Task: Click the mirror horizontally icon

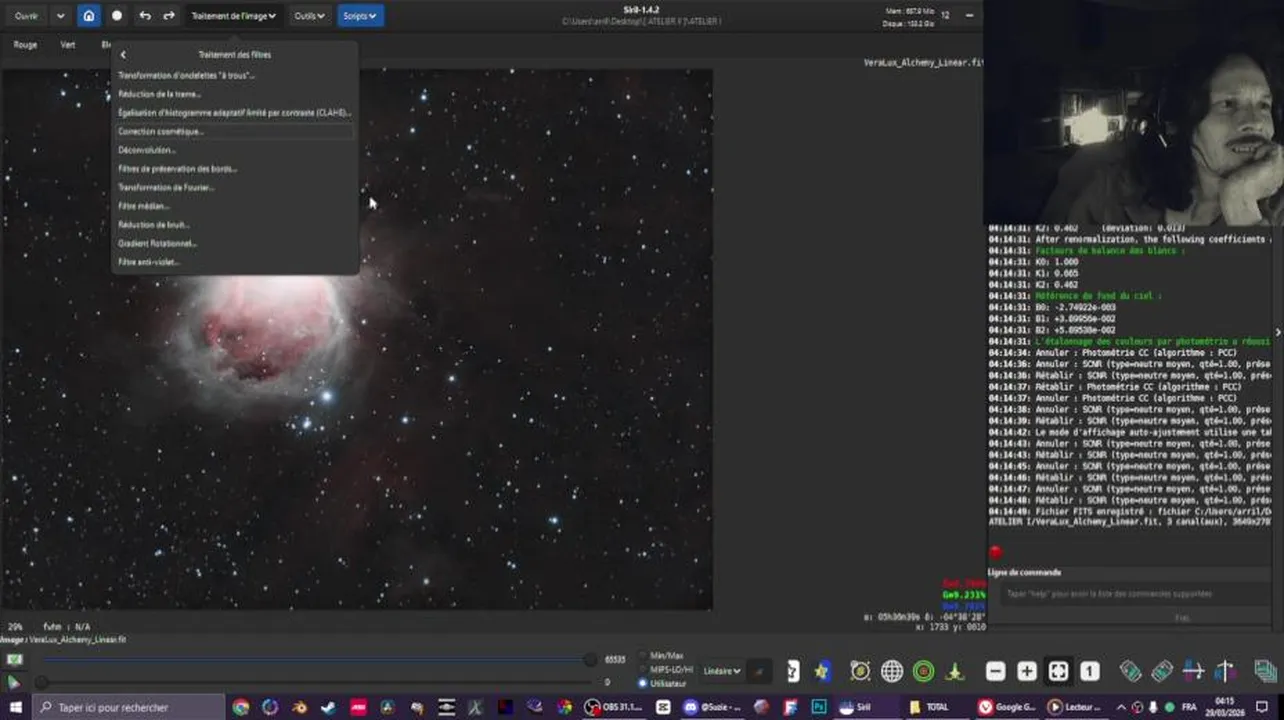Action: (x=1194, y=671)
